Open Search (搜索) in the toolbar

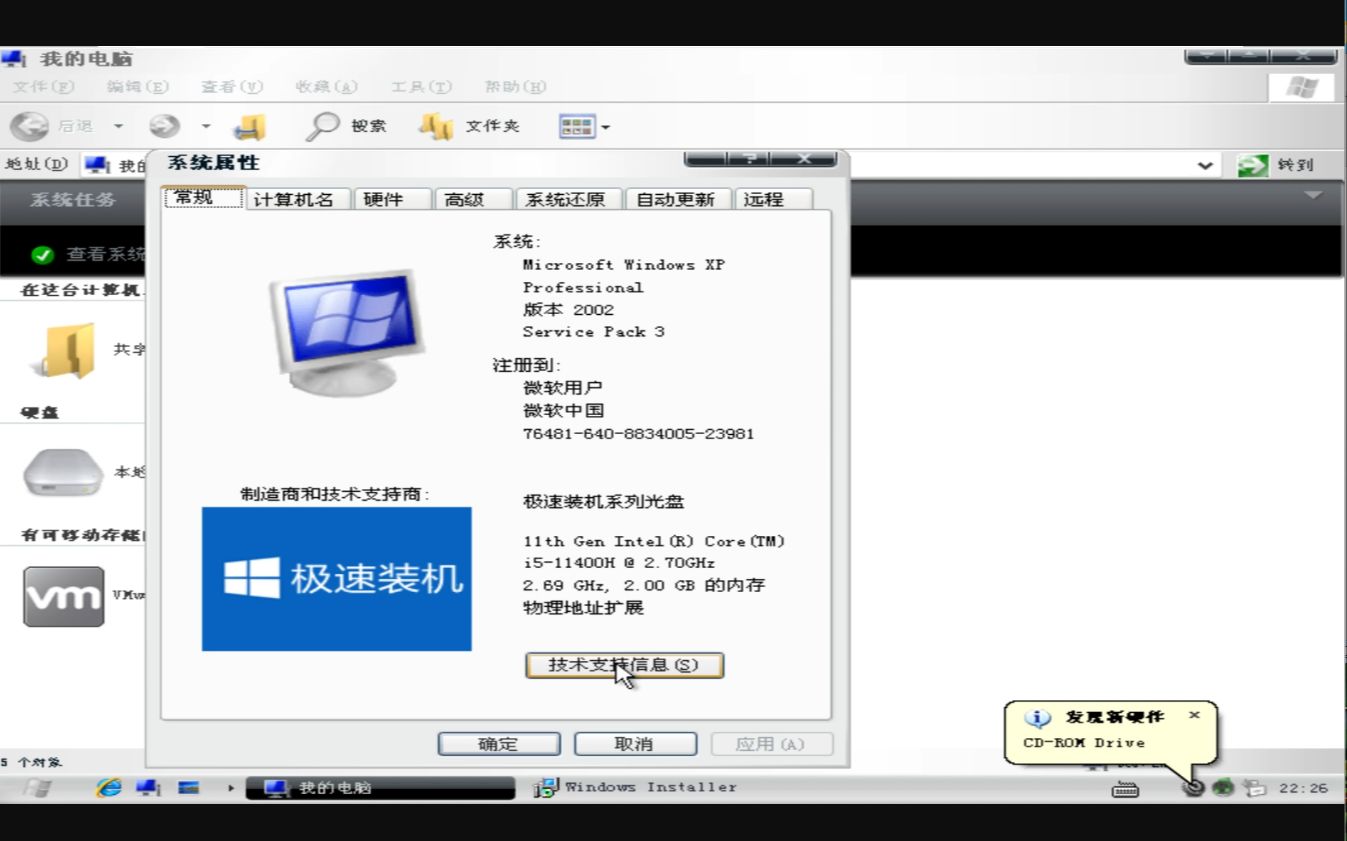pos(346,126)
